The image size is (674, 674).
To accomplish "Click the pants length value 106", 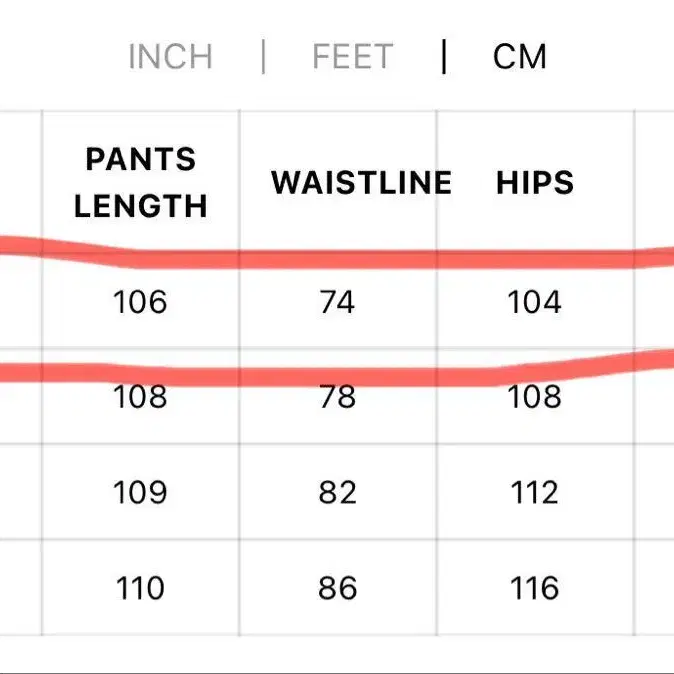I will [140, 302].
